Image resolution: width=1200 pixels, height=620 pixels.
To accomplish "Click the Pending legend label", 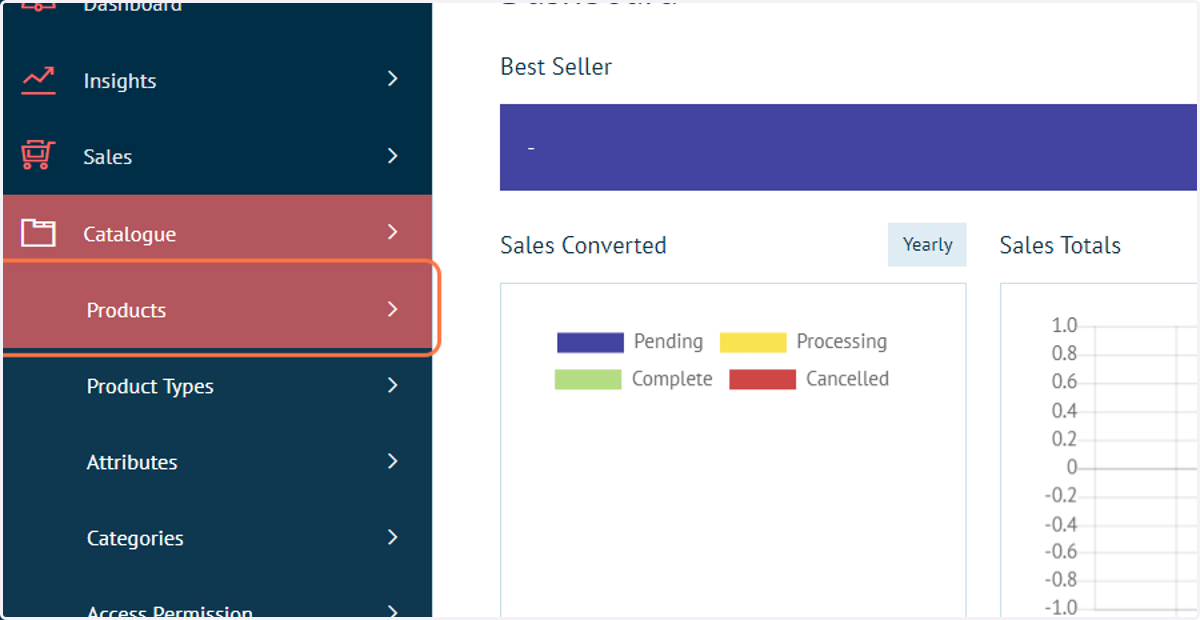I will click(668, 342).
